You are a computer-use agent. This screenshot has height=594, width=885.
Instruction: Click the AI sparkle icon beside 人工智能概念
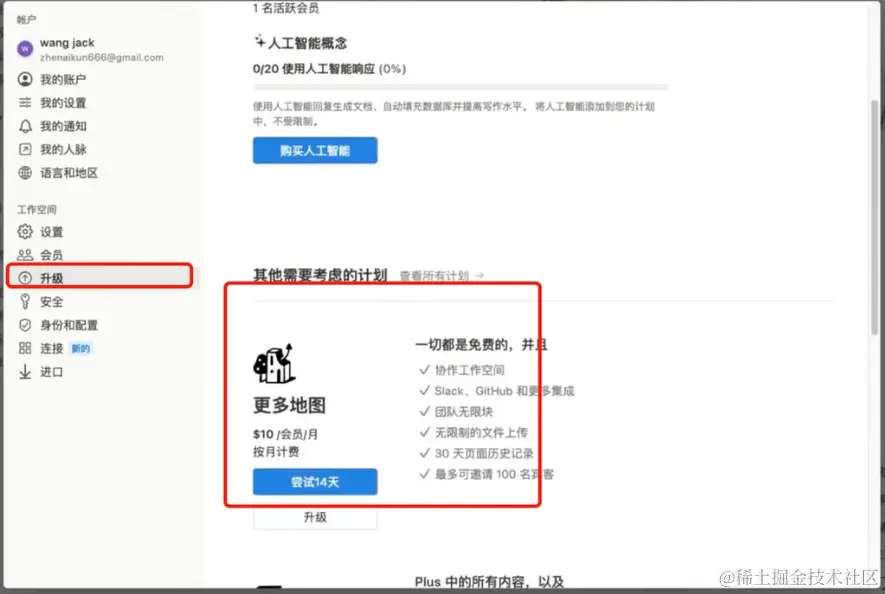(x=260, y=41)
